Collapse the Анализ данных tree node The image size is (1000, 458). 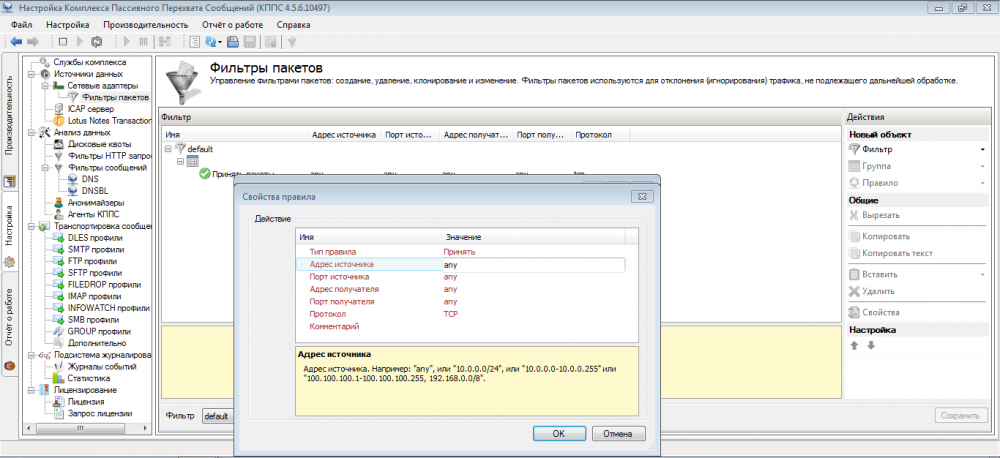[x=31, y=133]
